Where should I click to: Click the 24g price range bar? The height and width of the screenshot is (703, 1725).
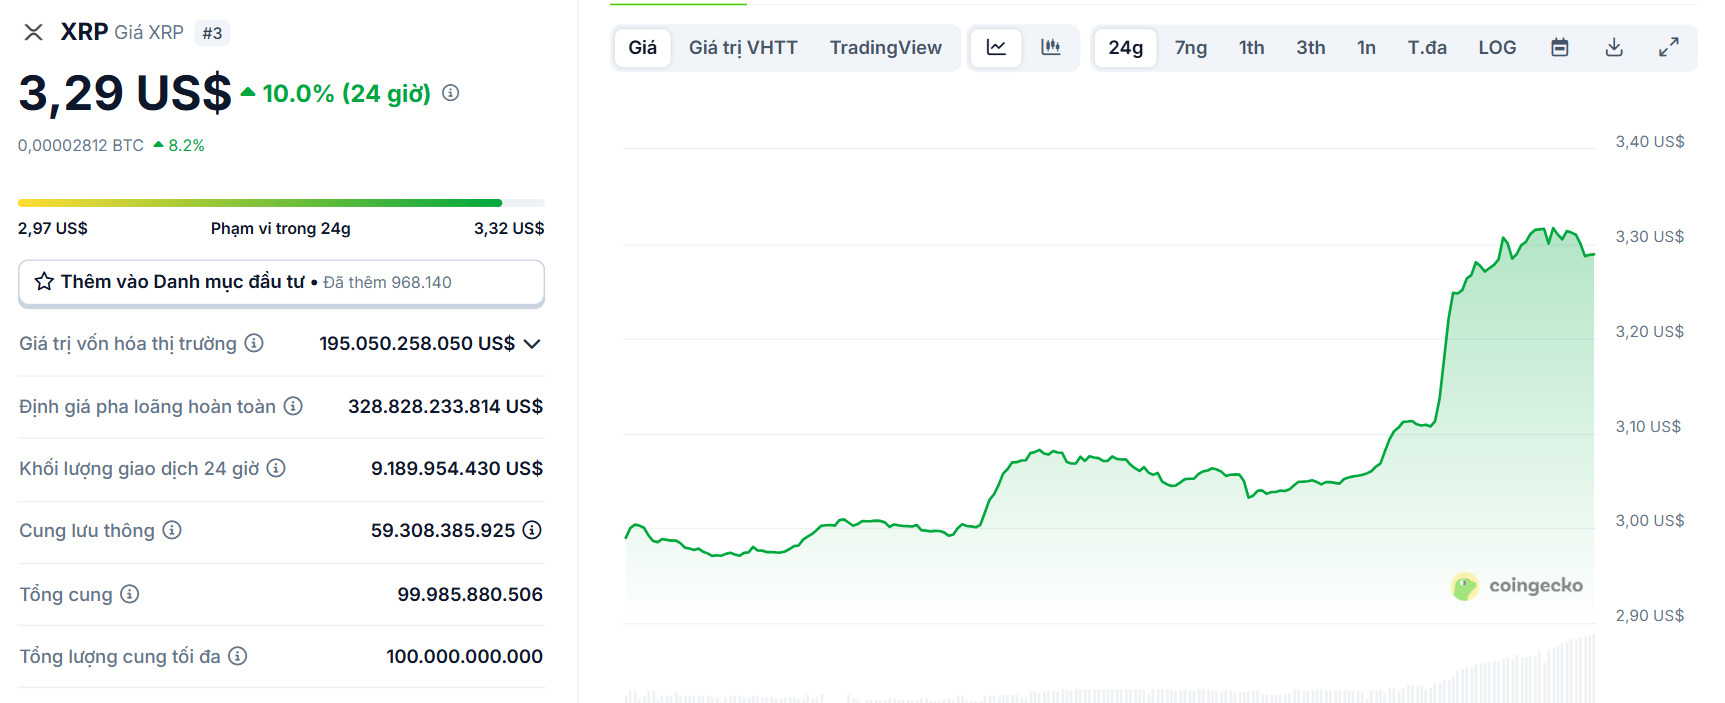[281, 203]
